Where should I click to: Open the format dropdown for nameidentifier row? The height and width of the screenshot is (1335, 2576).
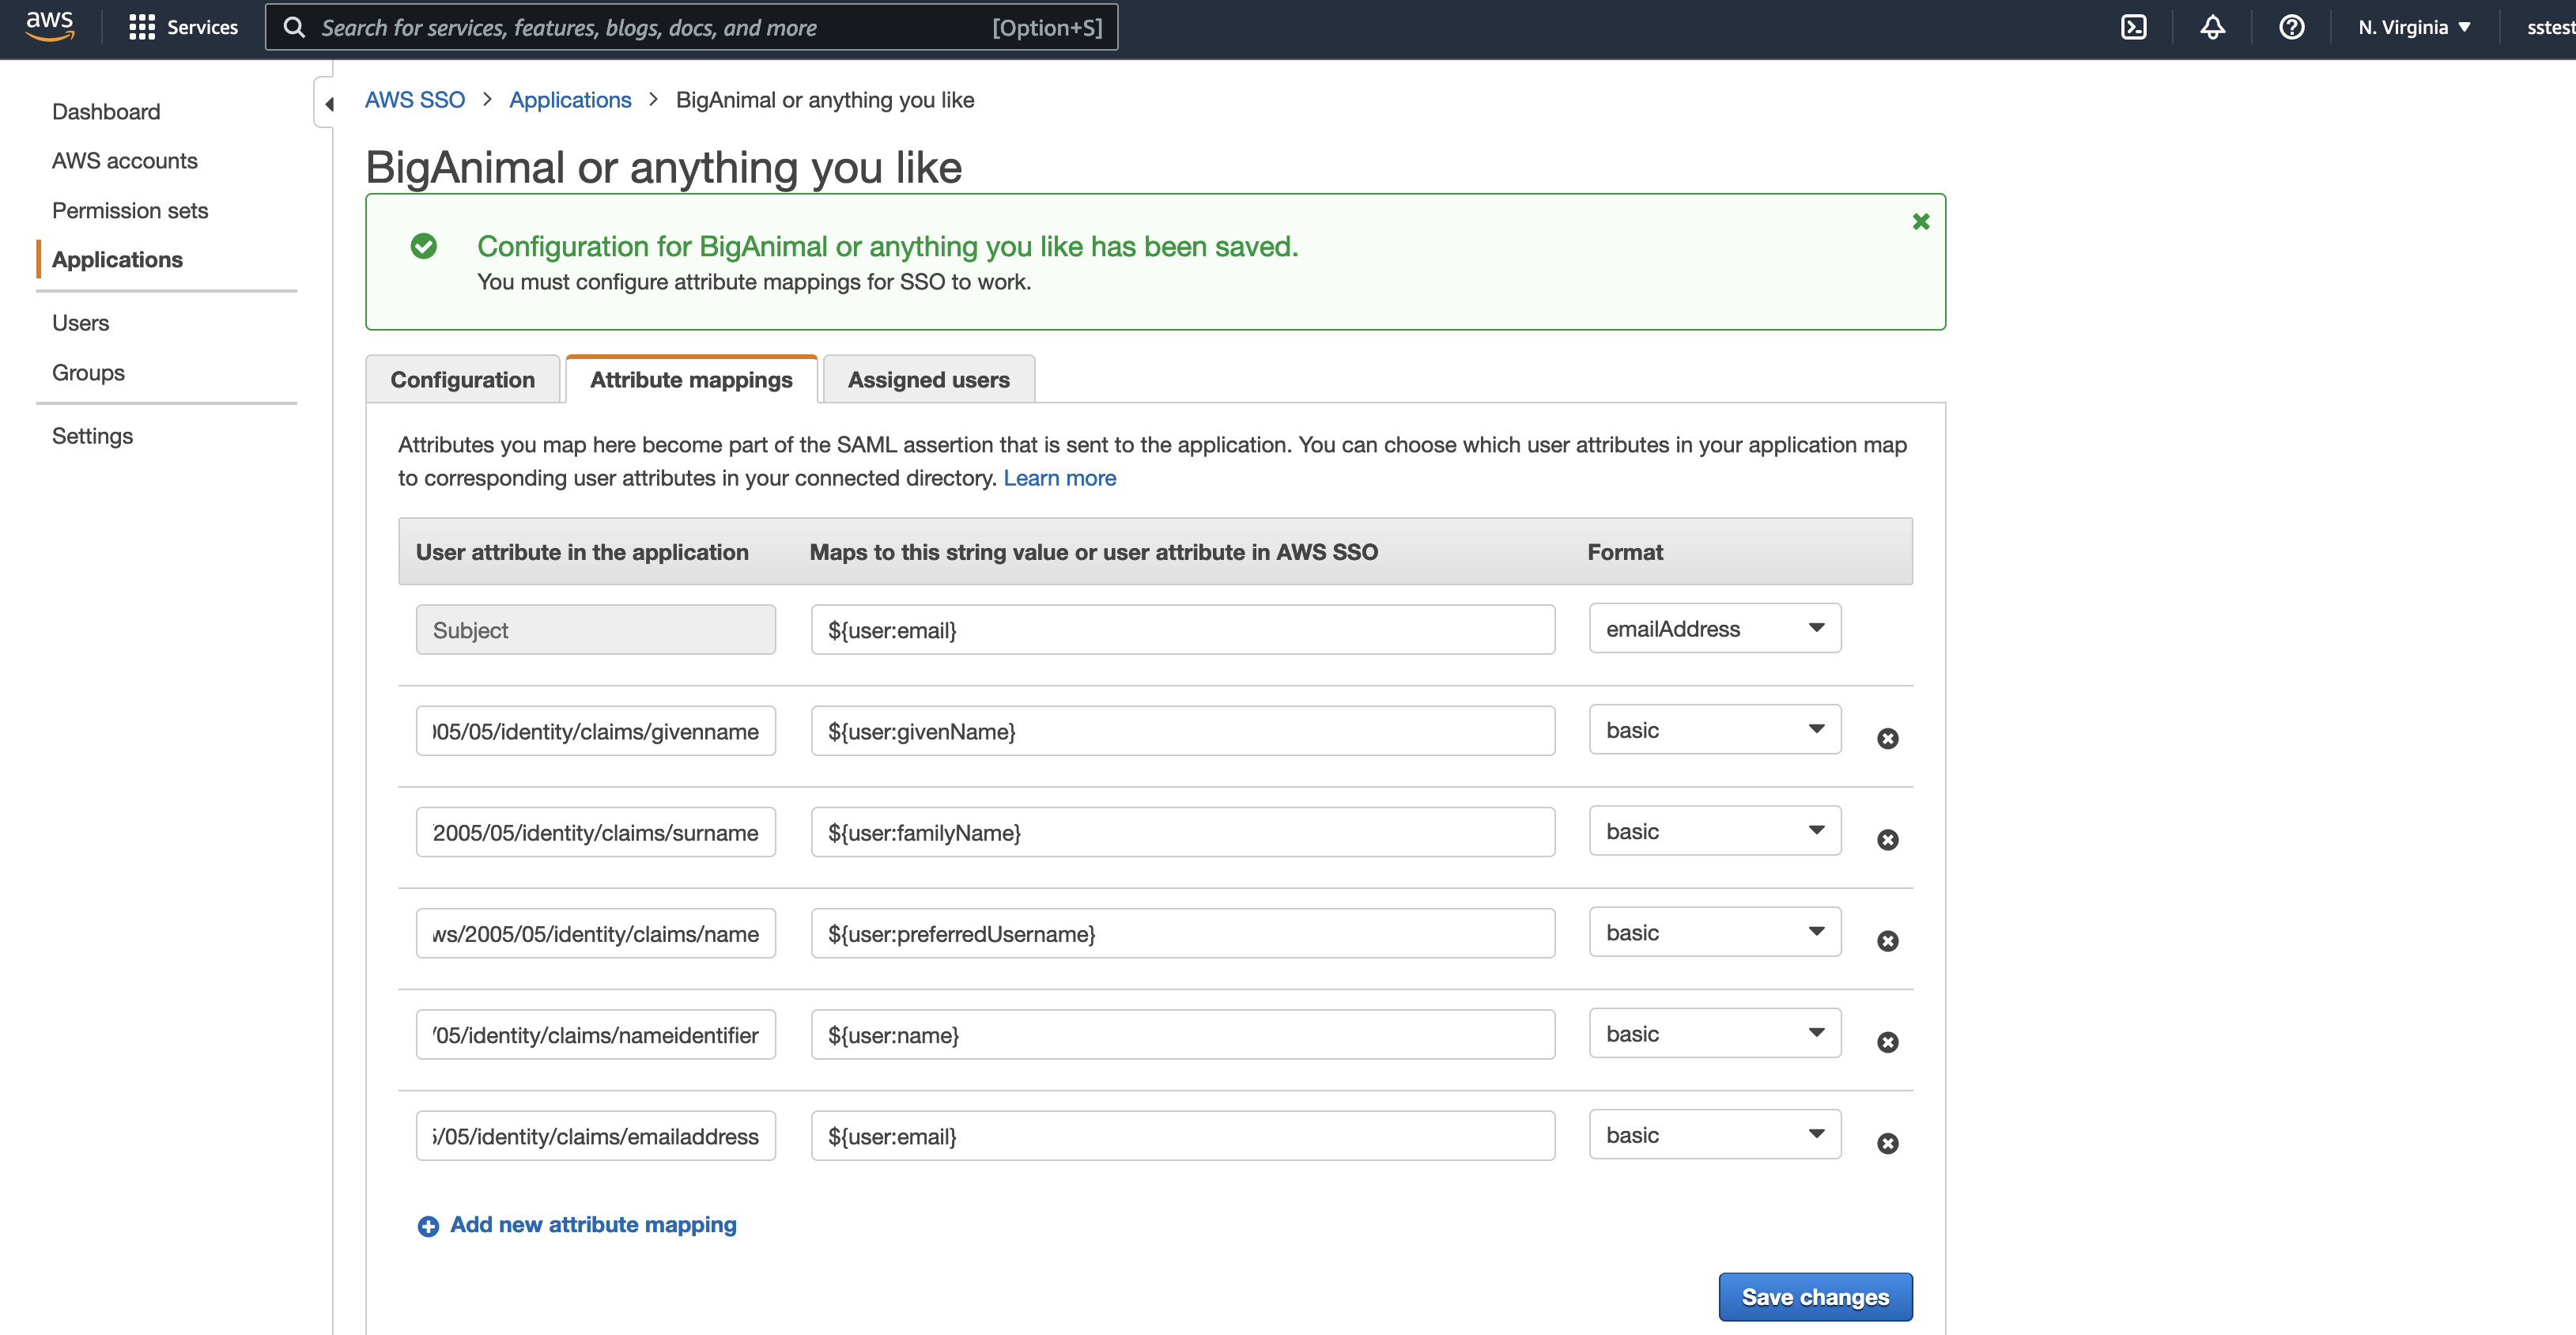1714,1034
